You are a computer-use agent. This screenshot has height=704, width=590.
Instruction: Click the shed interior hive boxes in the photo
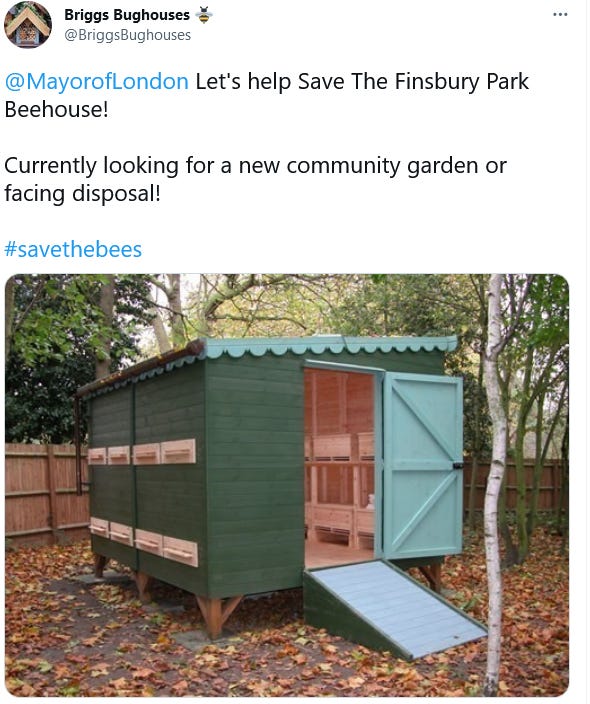pos(340,489)
